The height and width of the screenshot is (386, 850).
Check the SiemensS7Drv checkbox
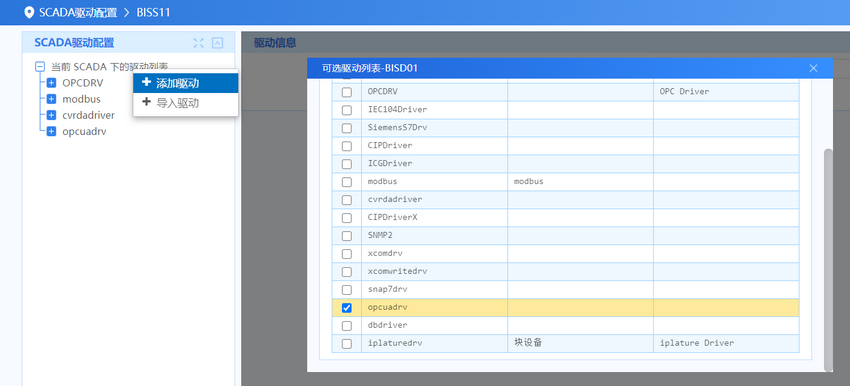pyautogui.click(x=347, y=128)
